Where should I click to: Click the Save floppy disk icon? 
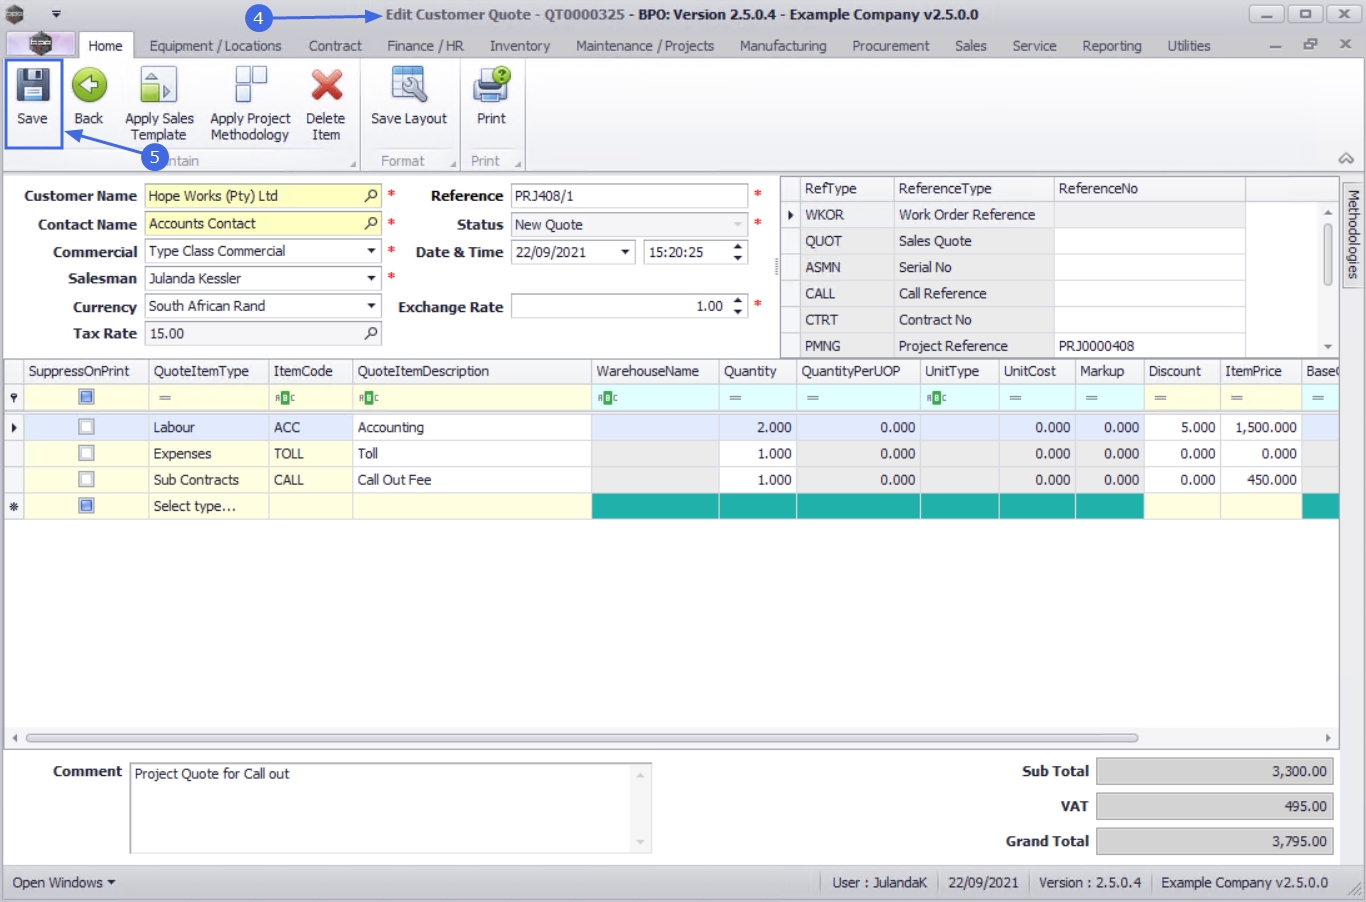[x=32, y=87]
